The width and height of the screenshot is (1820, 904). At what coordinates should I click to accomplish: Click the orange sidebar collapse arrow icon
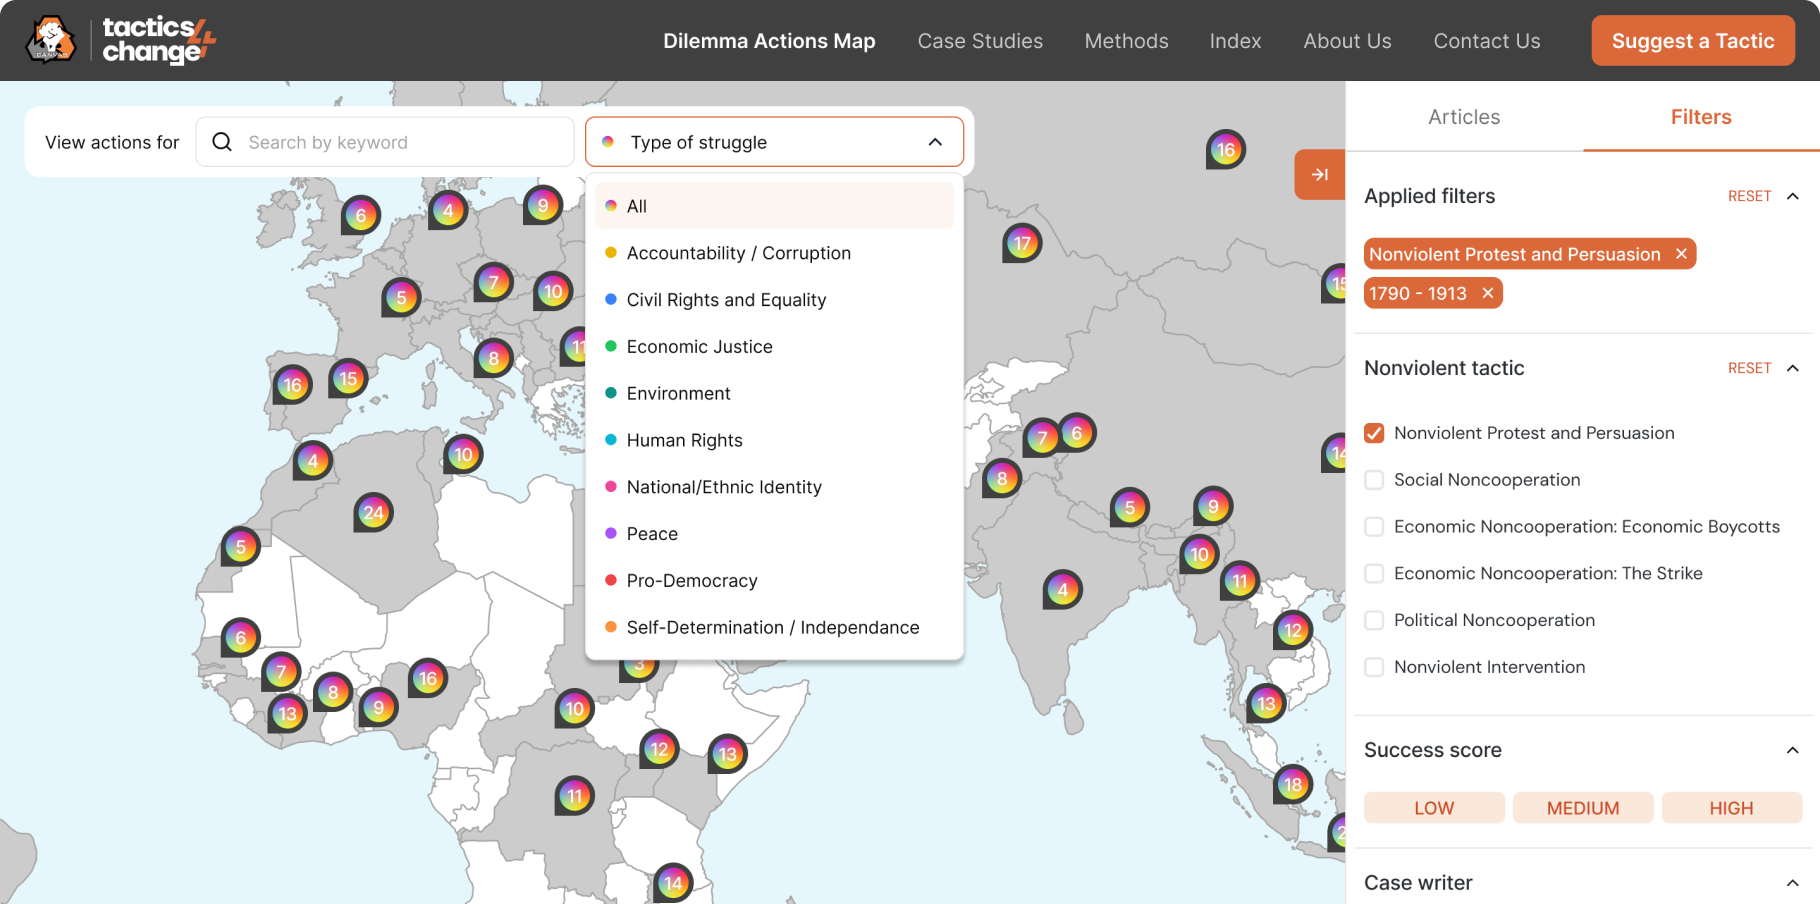tap(1320, 174)
